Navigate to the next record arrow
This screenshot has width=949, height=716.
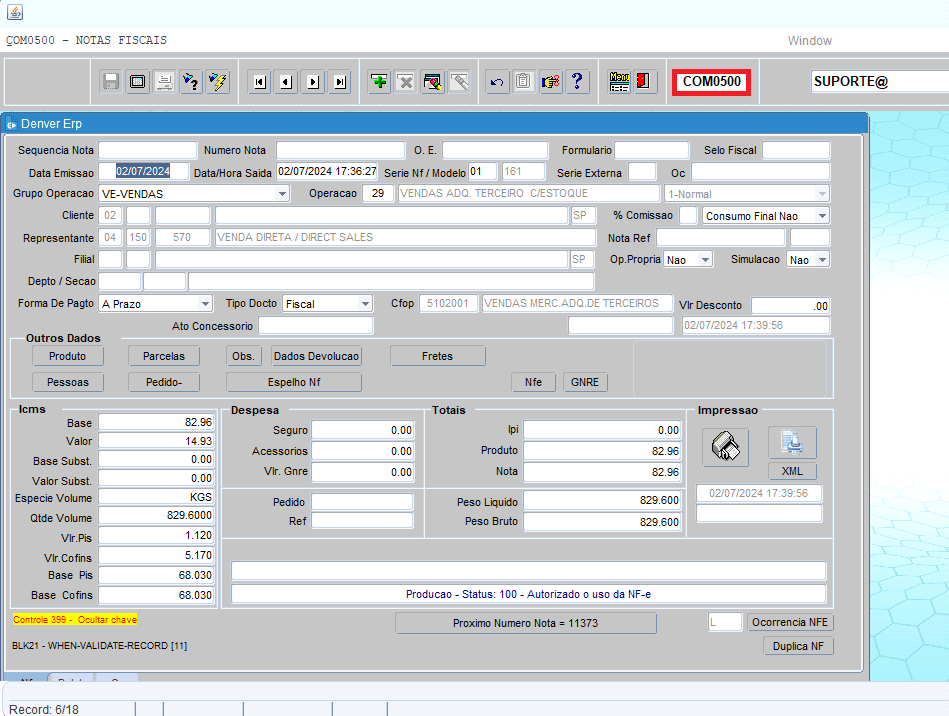pyautogui.click(x=313, y=82)
